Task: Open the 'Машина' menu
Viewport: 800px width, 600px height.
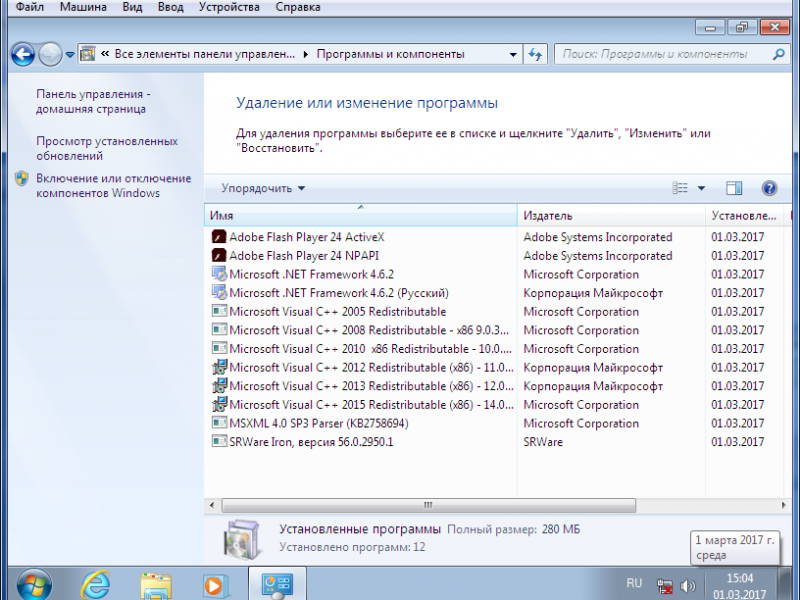Action: [83, 7]
